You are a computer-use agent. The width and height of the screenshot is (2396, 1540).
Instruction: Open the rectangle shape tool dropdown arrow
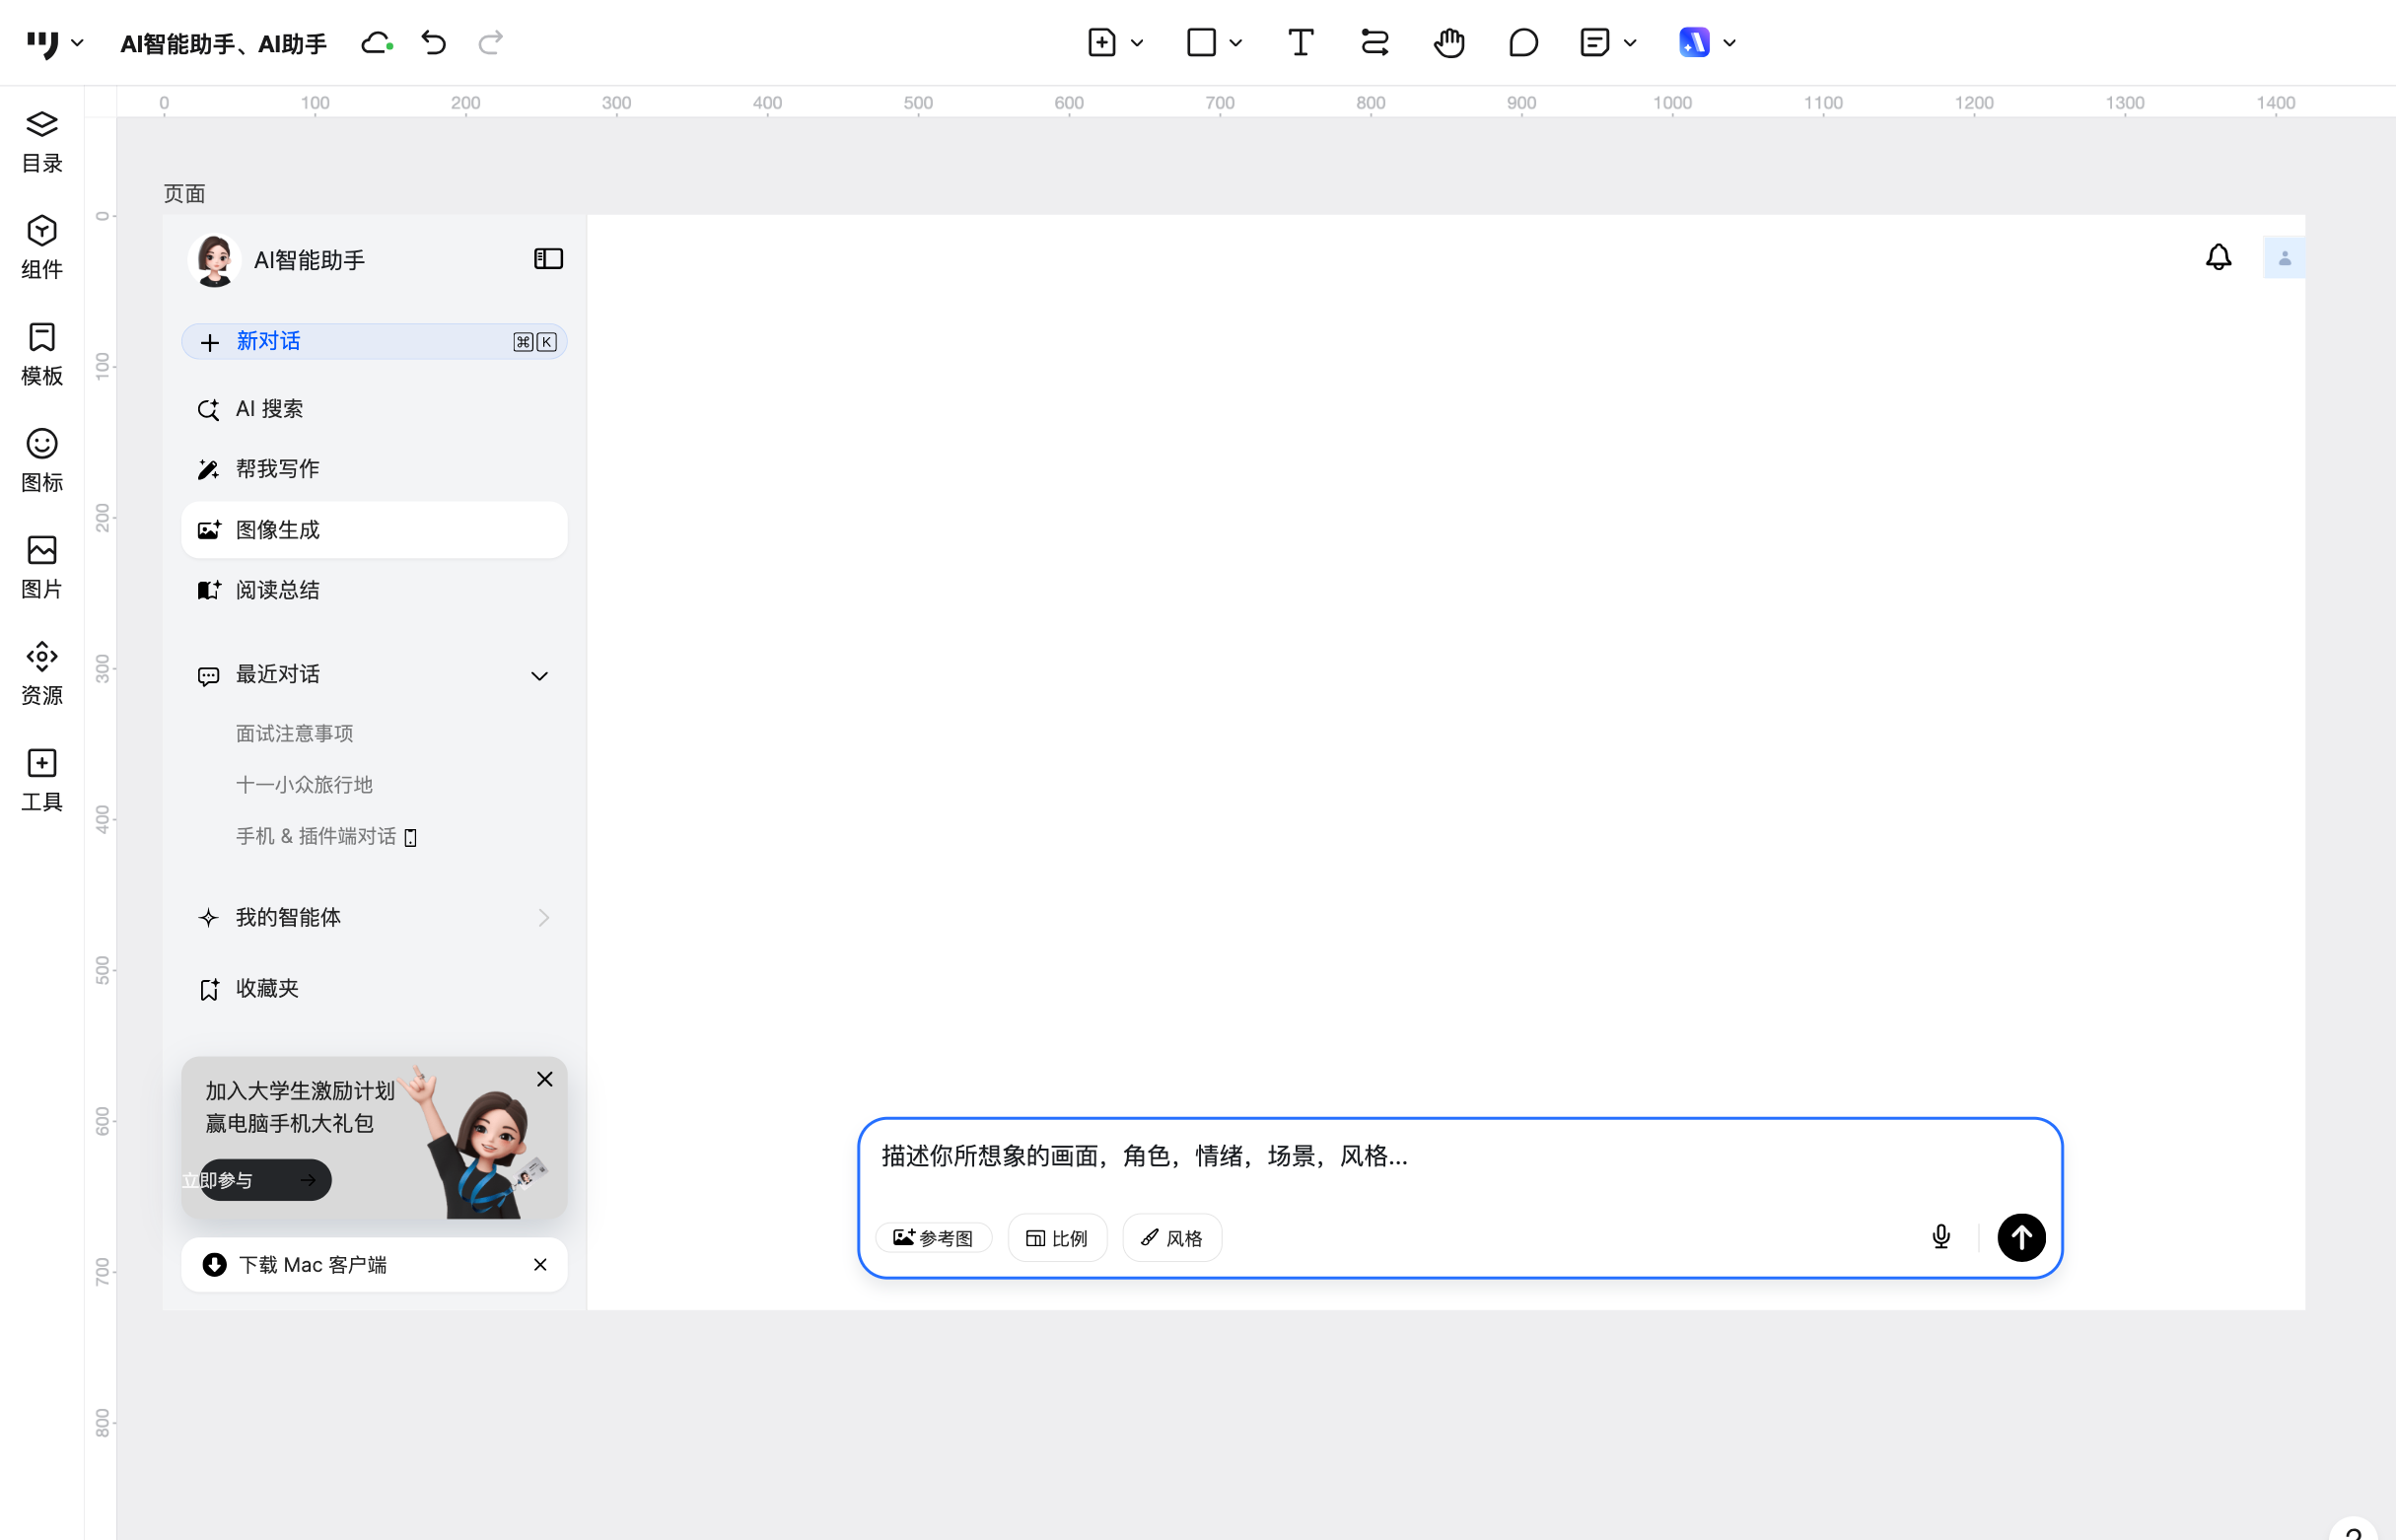click(x=1235, y=43)
